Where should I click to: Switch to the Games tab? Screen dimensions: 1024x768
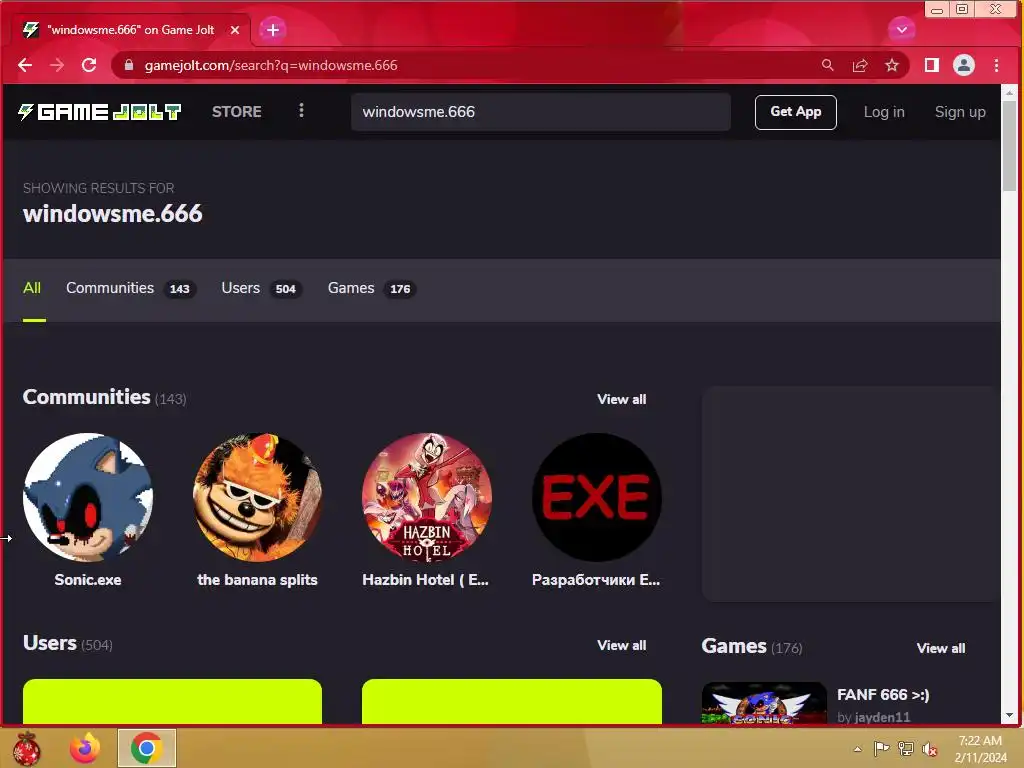click(x=372, y=288)
